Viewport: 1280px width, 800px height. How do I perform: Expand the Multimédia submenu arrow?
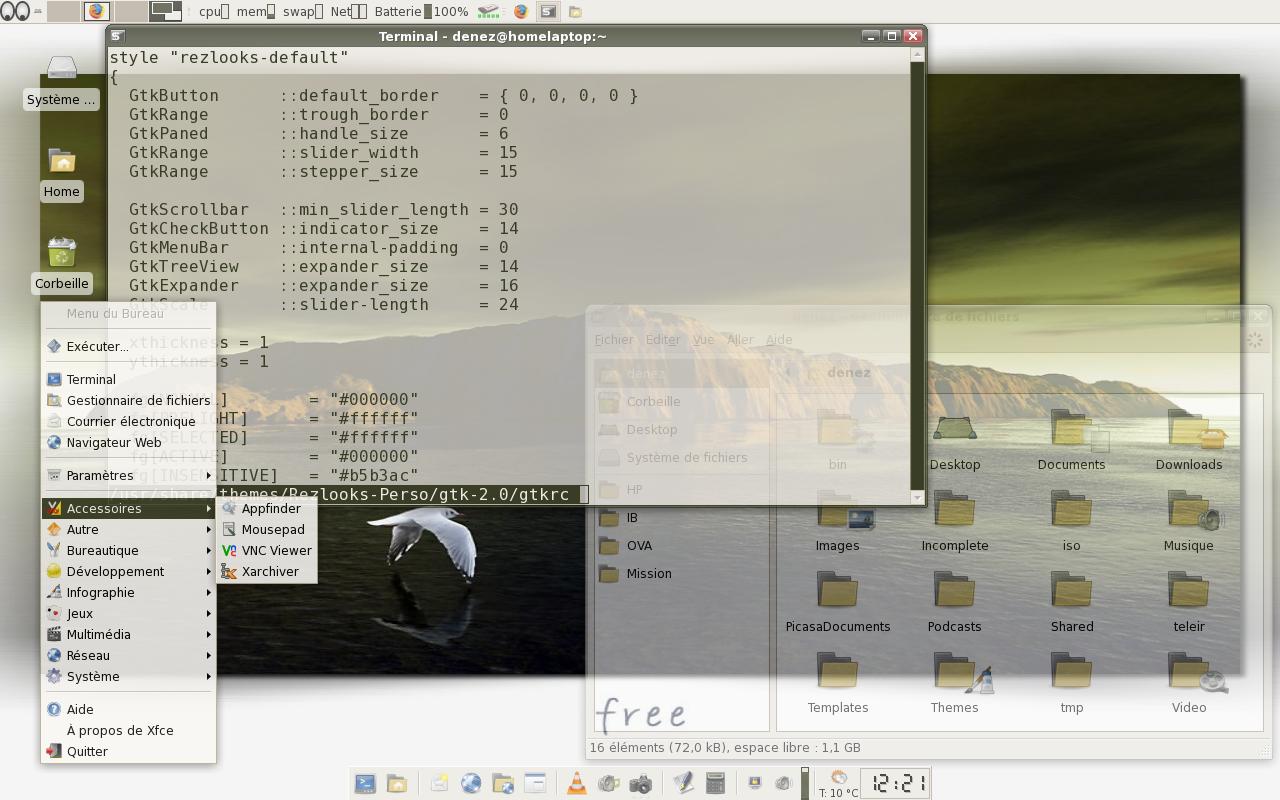[x=209, y=634]
